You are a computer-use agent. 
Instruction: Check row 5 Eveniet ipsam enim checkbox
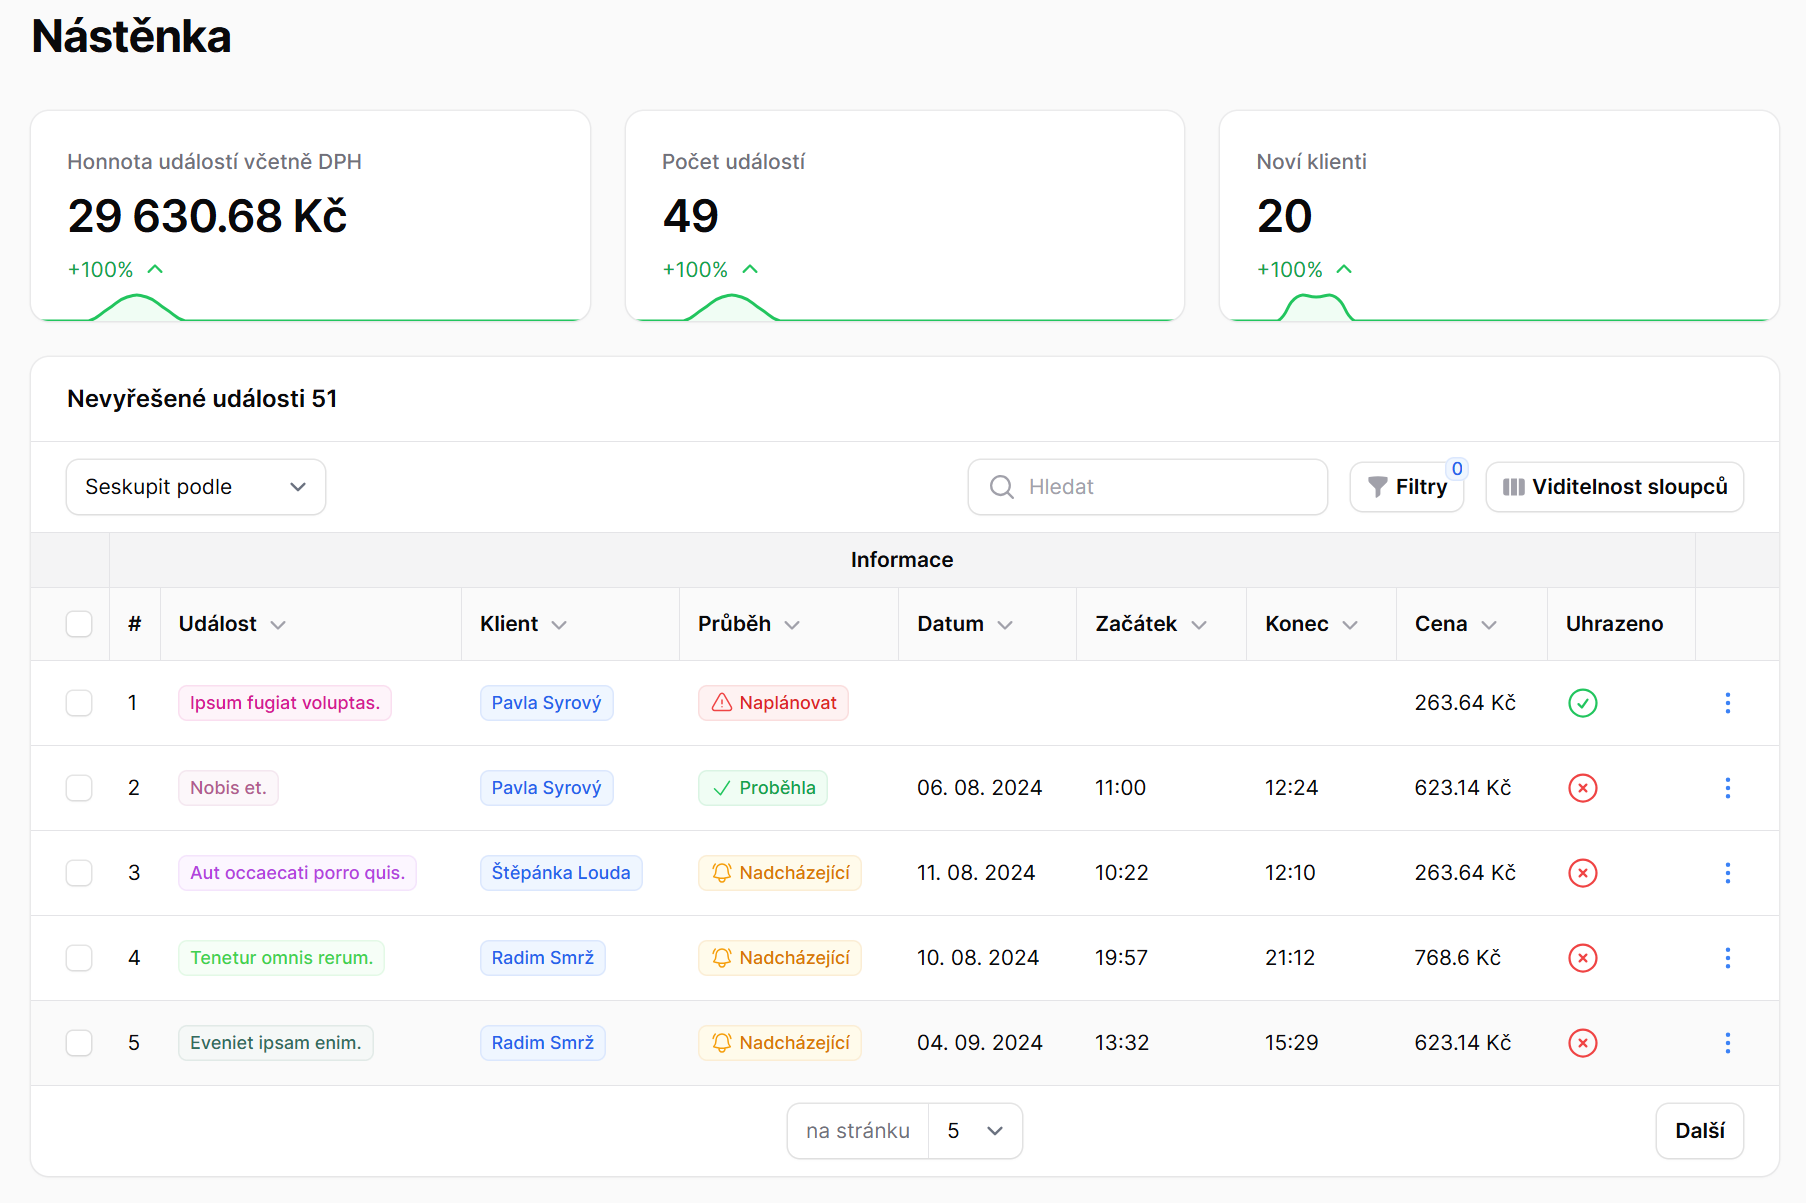click(x=79, y=1043)
